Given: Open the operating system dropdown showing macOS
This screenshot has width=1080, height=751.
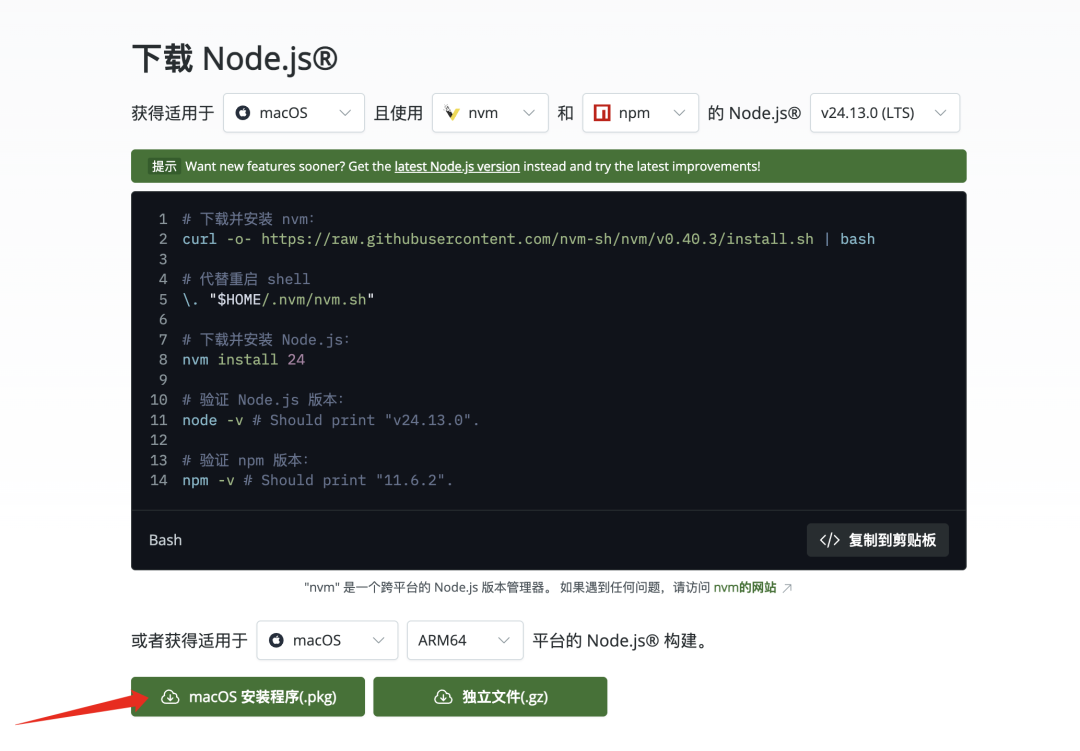Looking at the screenshot, I should pyautogui.click(x=293, y=112).
